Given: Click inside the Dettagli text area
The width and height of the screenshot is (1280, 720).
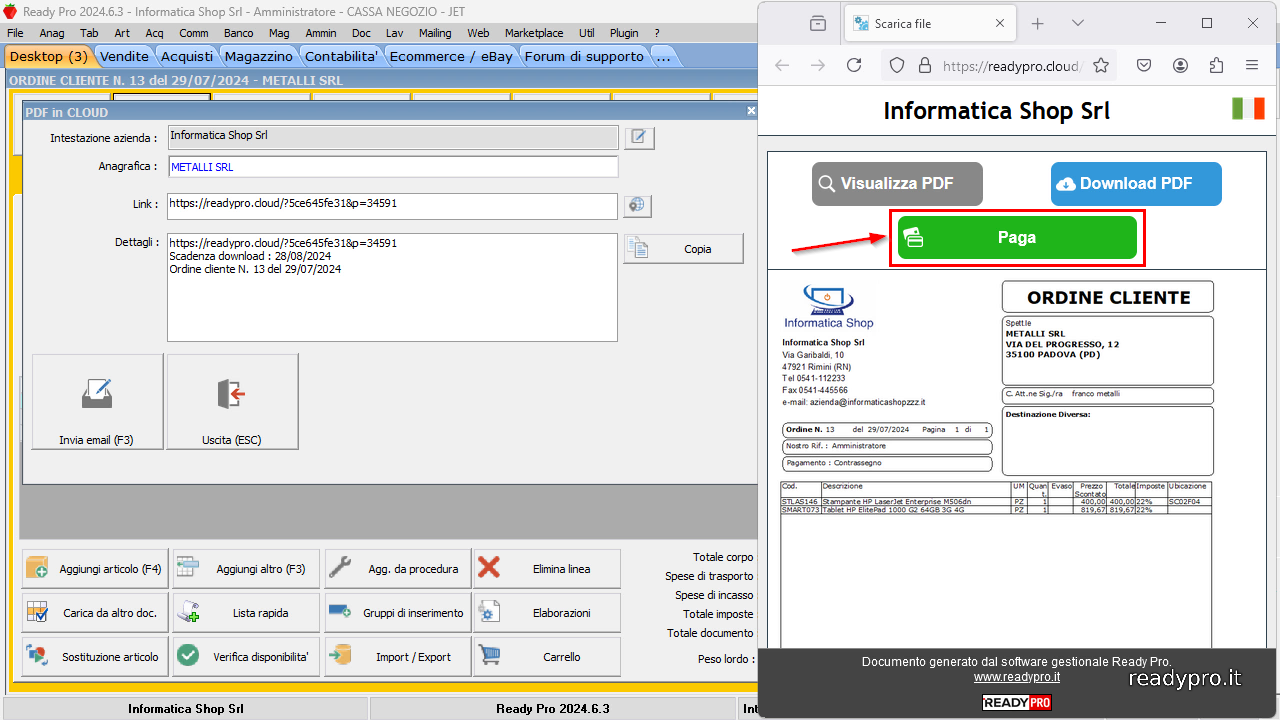Looking at the screenshot, I should pyautogui.click(x=392, y=288).
